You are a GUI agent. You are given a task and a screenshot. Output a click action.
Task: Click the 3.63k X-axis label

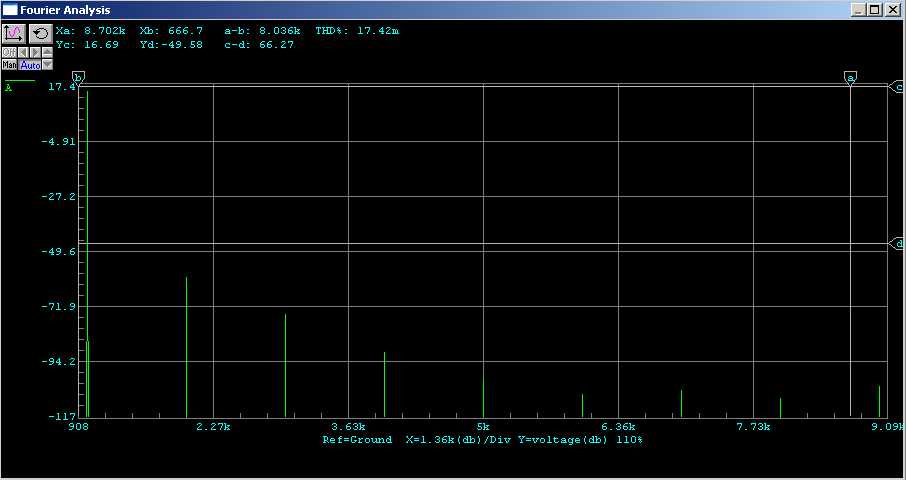pos(348,427)
